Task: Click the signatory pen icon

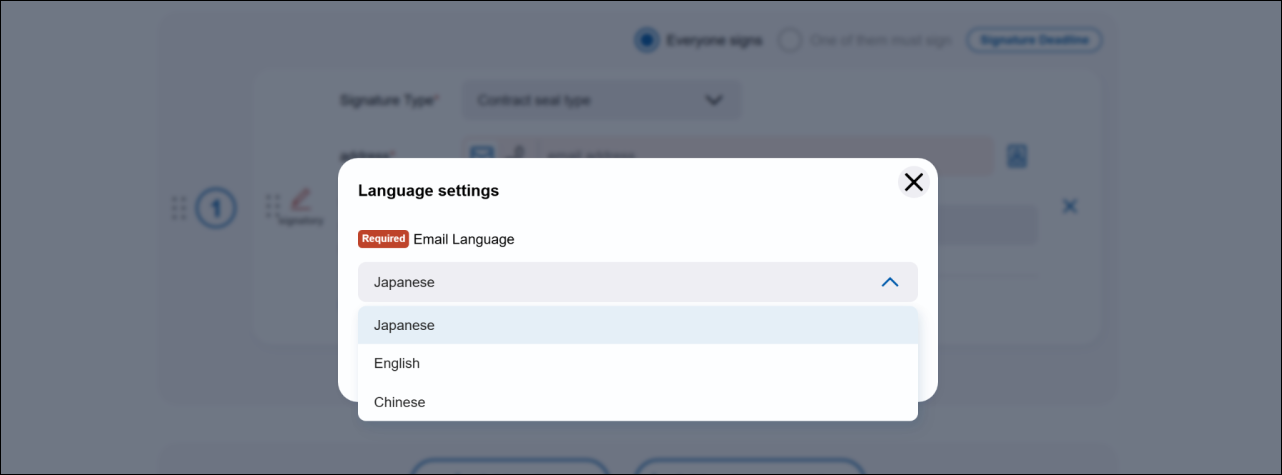Action: tap(300, 201)
